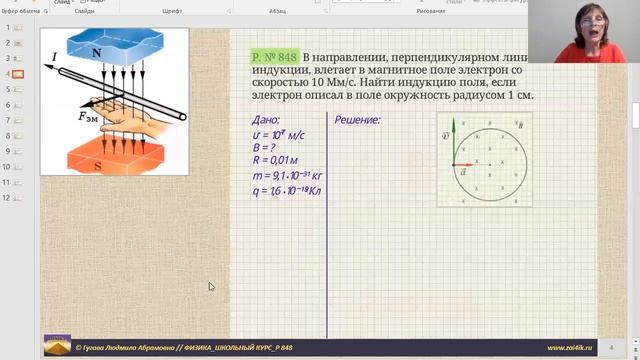Open the Шрифт group dialog launcher

pos(229,11)
